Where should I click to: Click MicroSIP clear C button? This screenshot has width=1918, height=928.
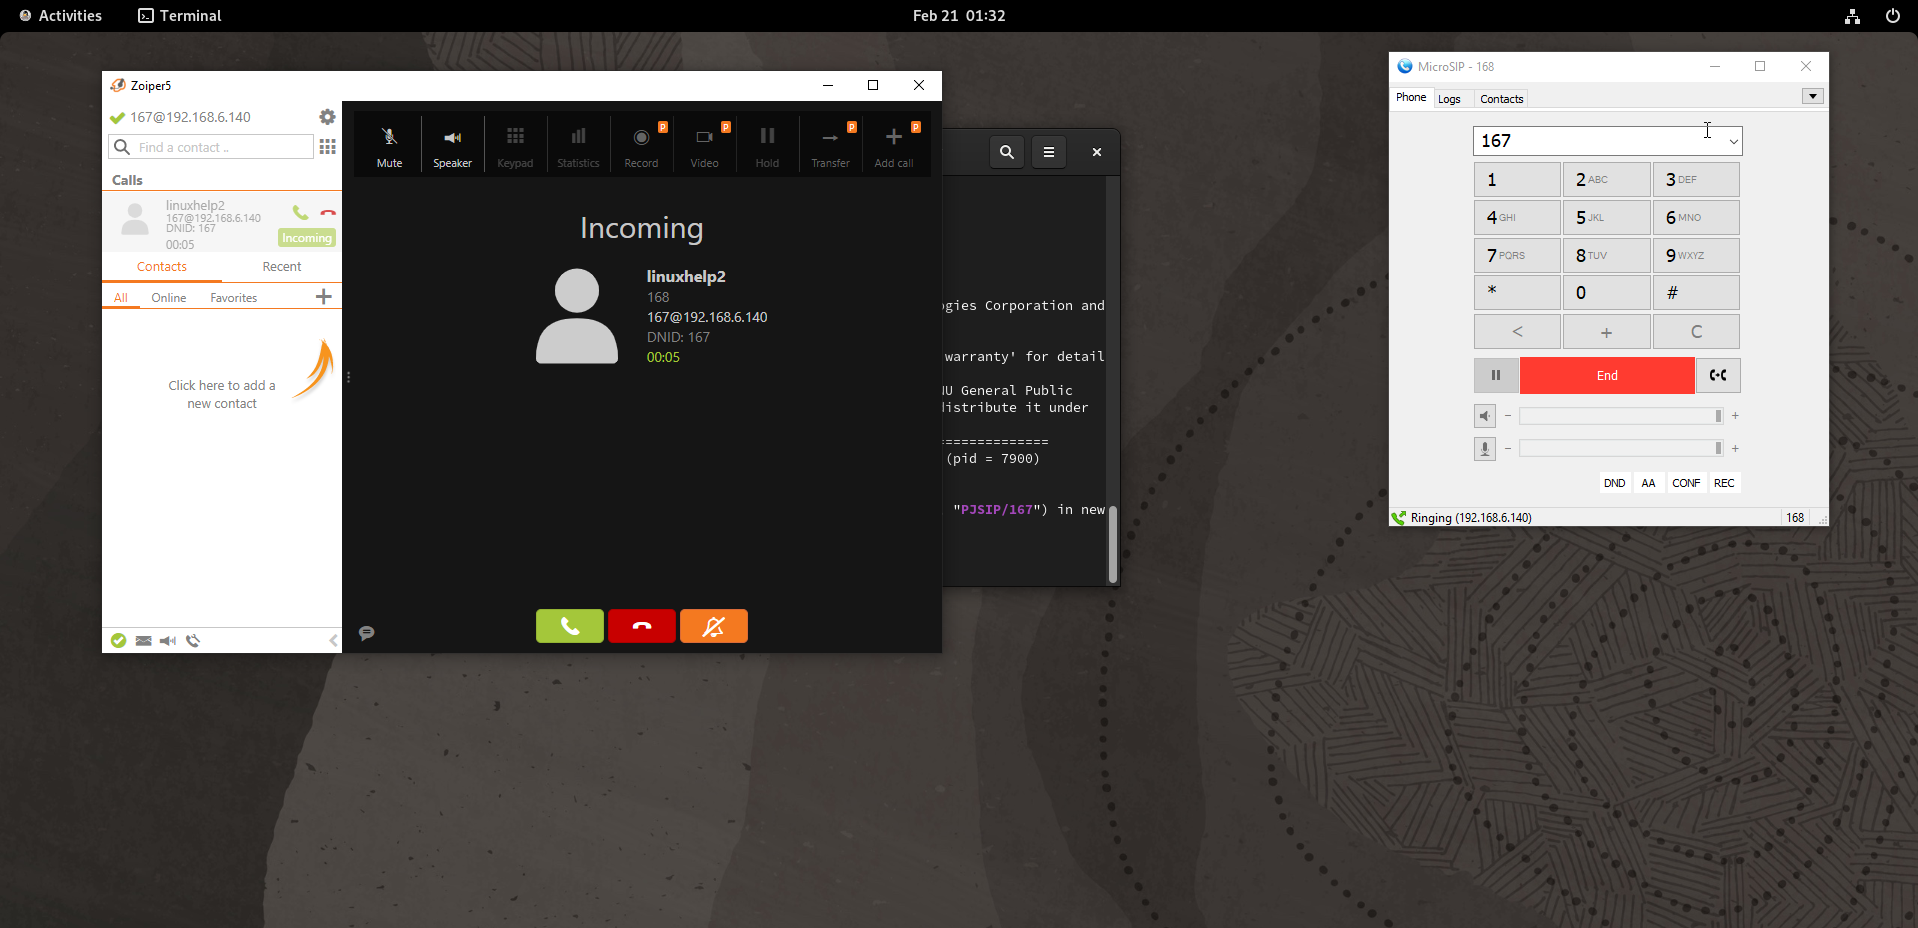tap(1696, 332)
